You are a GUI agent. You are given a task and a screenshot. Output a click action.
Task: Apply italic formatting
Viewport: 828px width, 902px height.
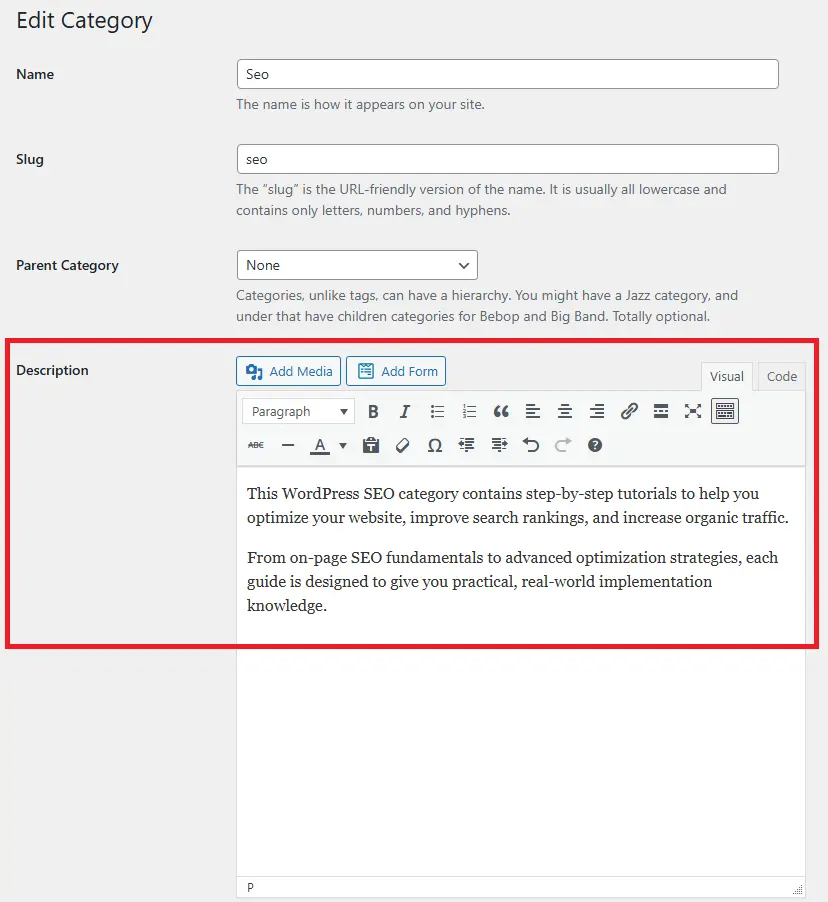404,410
